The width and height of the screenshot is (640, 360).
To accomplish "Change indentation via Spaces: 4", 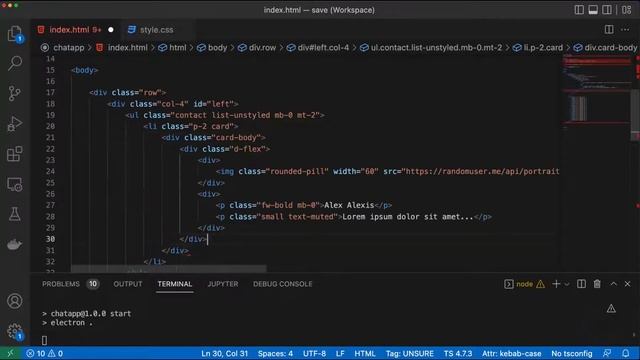I will pyautogui.click(x=275, y=353).
